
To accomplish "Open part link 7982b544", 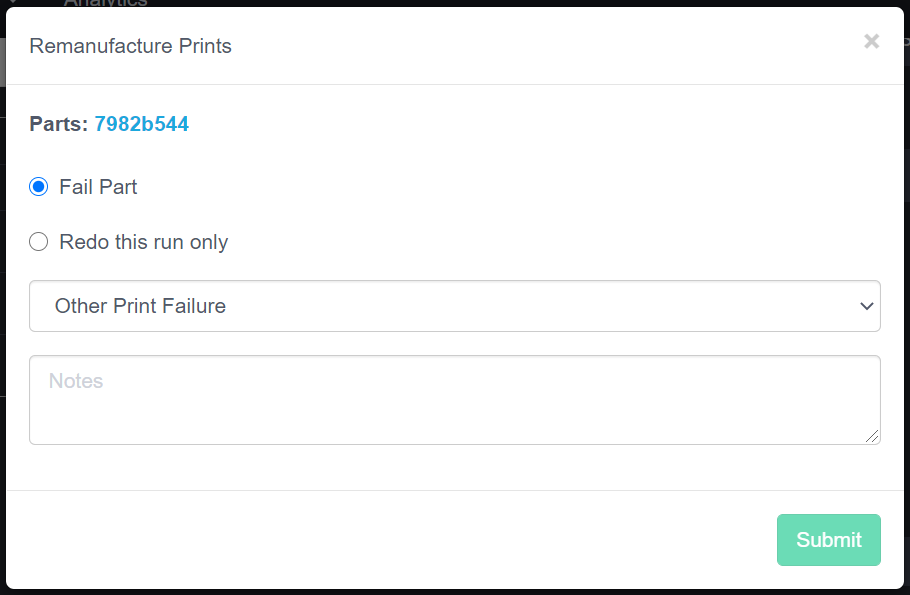I will point(141,124).
